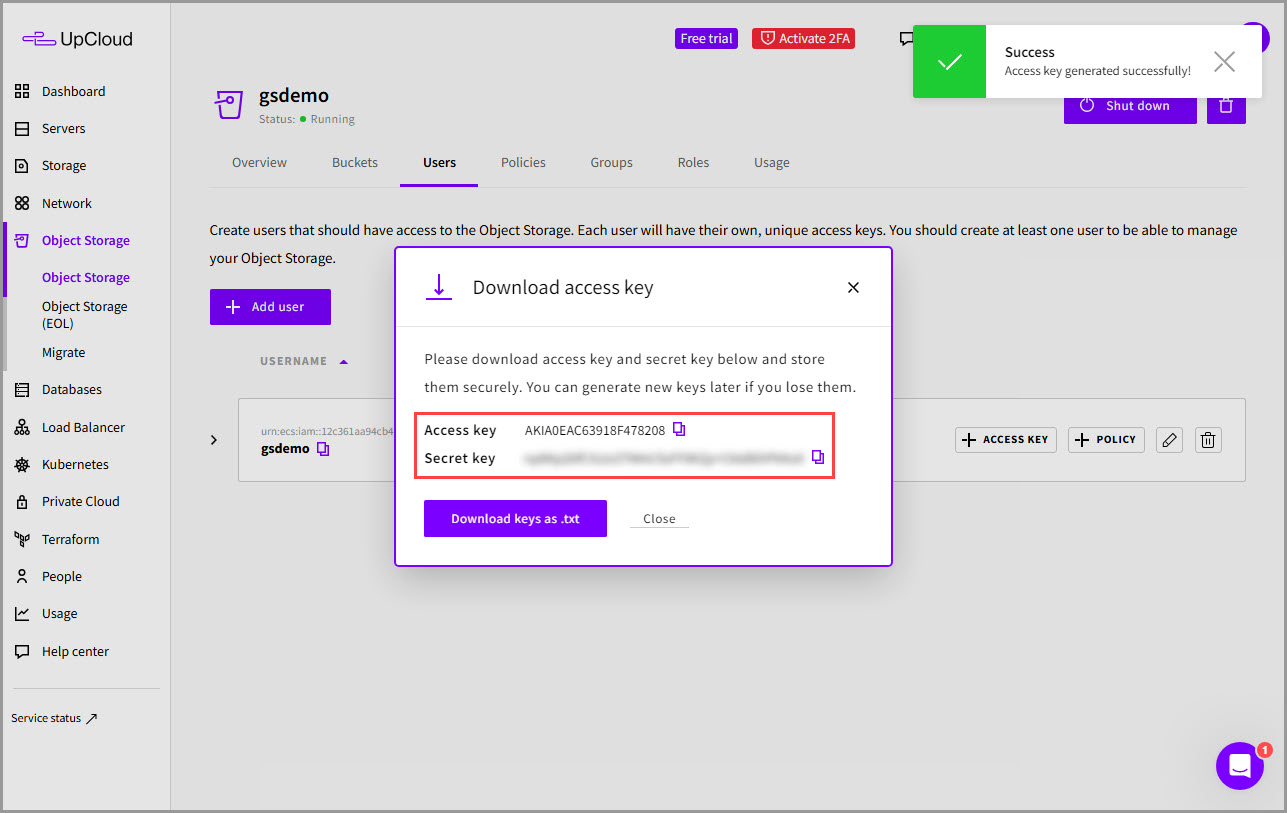Go to the Groups tab
The width and height of the screenshot is (1287, 813).
pyautogui.click(x=611, y=163)
